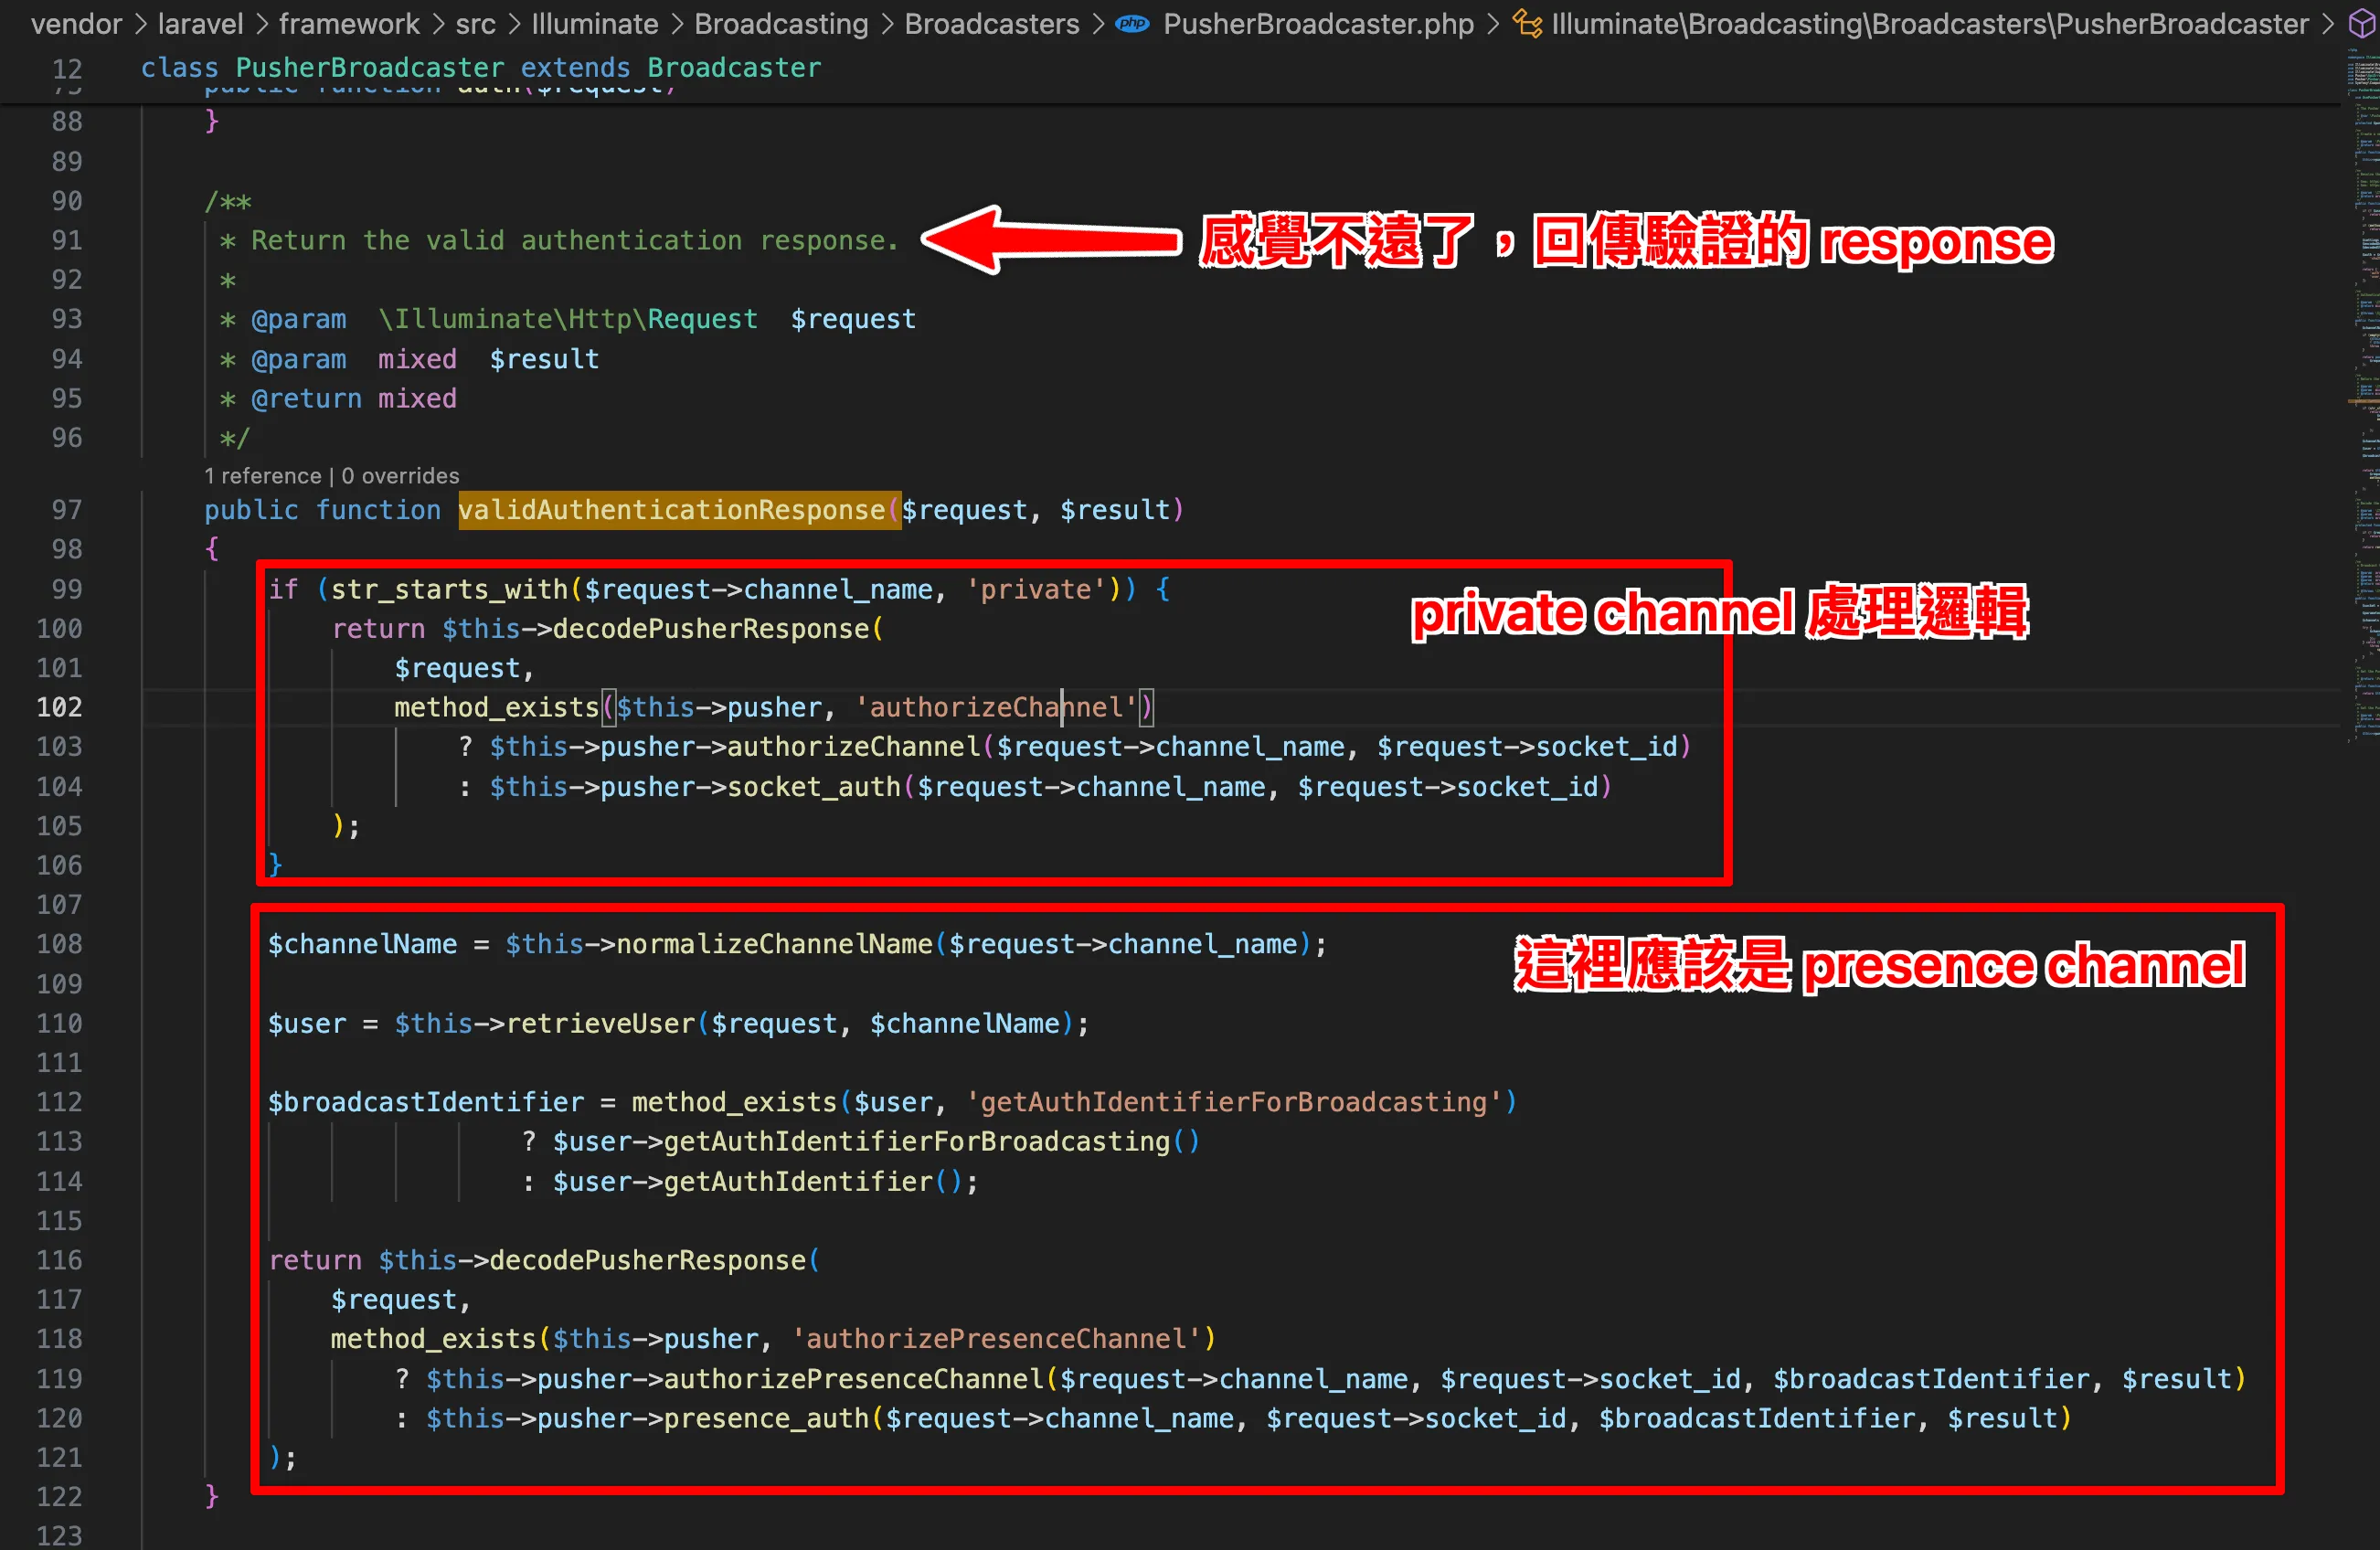Viewport: 2380px width, 1550px height.
Task: Open the src breadcrumb folder
Action: click(475, 23)
